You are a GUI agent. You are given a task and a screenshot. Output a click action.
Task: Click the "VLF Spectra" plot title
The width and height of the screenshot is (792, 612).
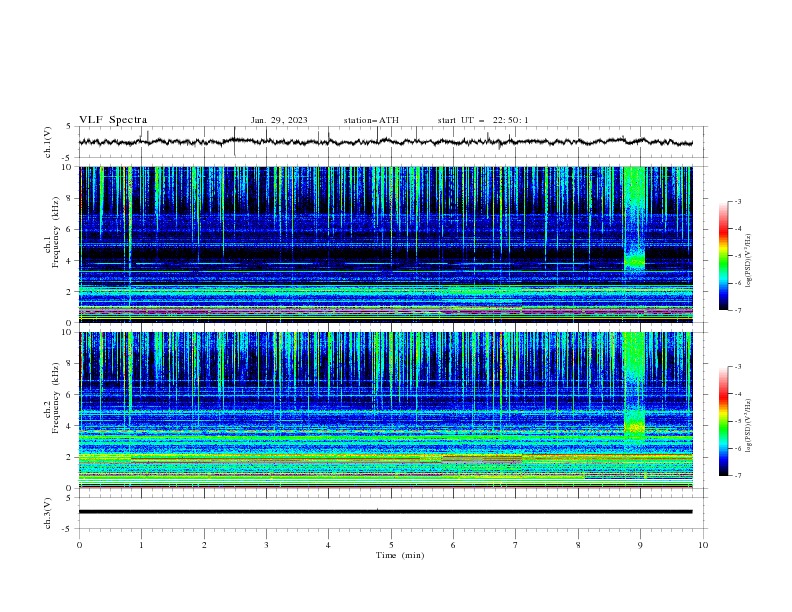[113, 120]
